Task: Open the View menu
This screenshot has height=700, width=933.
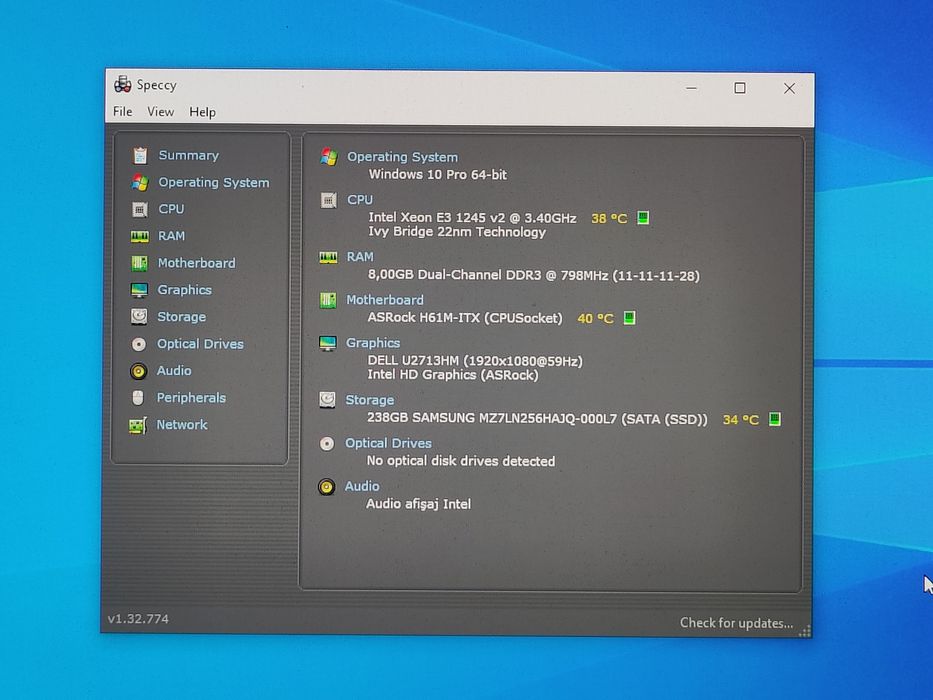Action: tap(161, 111)
